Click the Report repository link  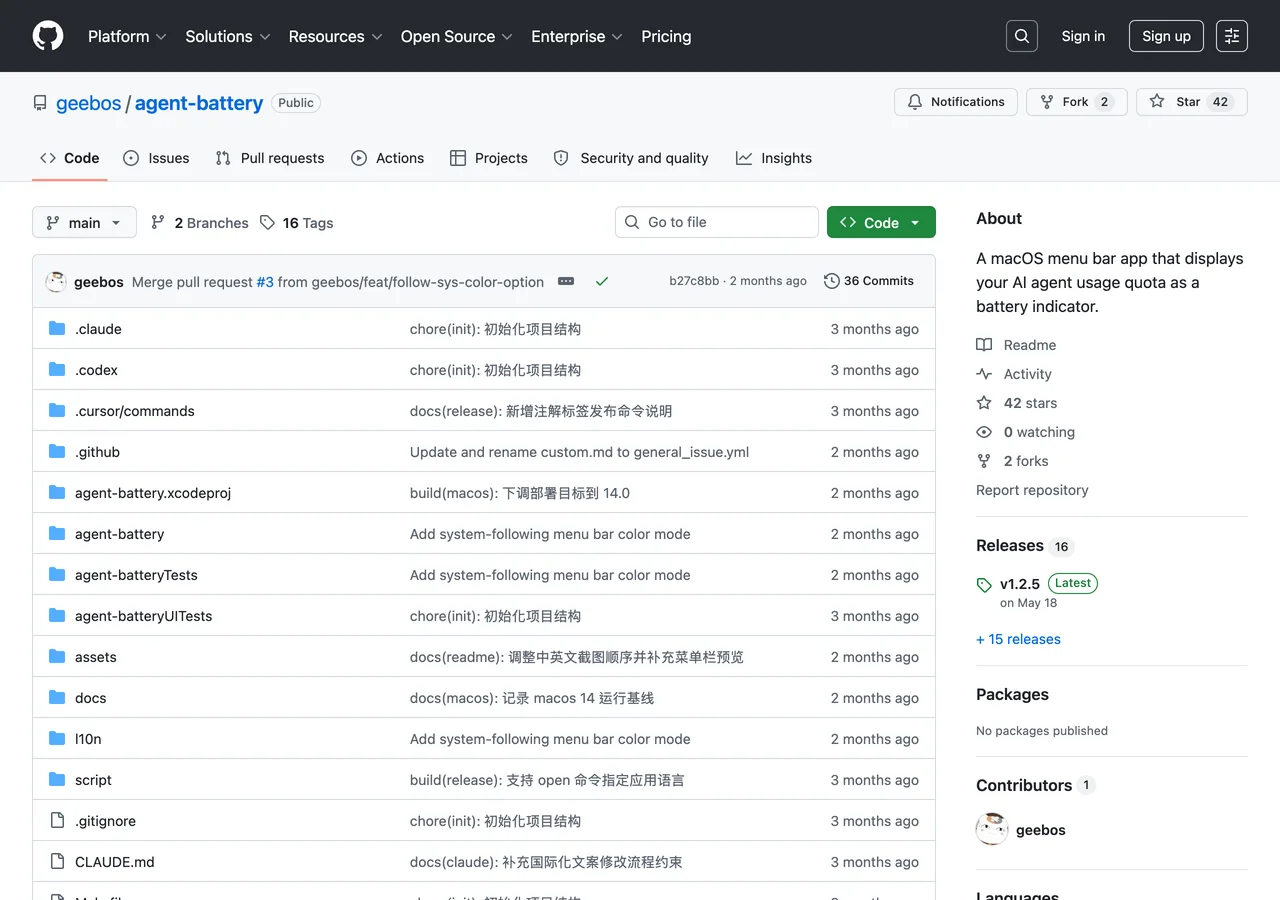(x=1032, y=490)
